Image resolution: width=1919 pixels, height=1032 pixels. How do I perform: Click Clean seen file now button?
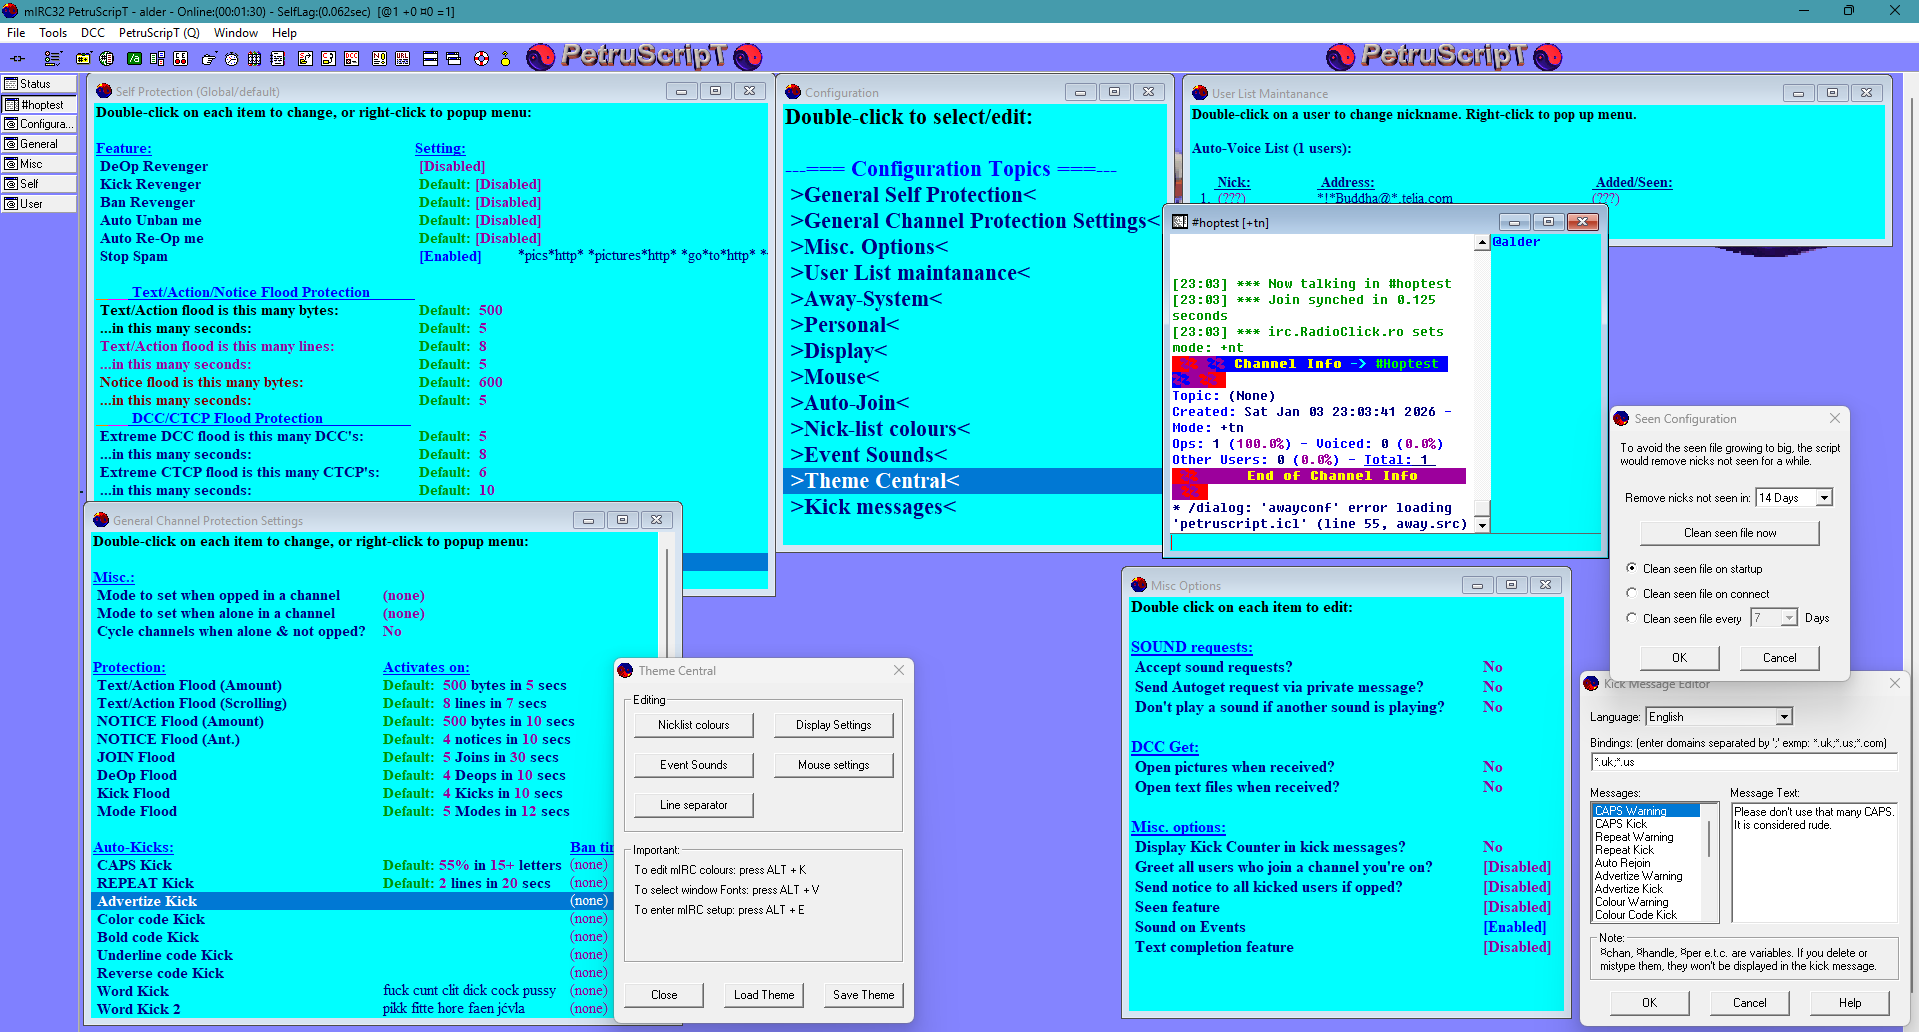1730,533
